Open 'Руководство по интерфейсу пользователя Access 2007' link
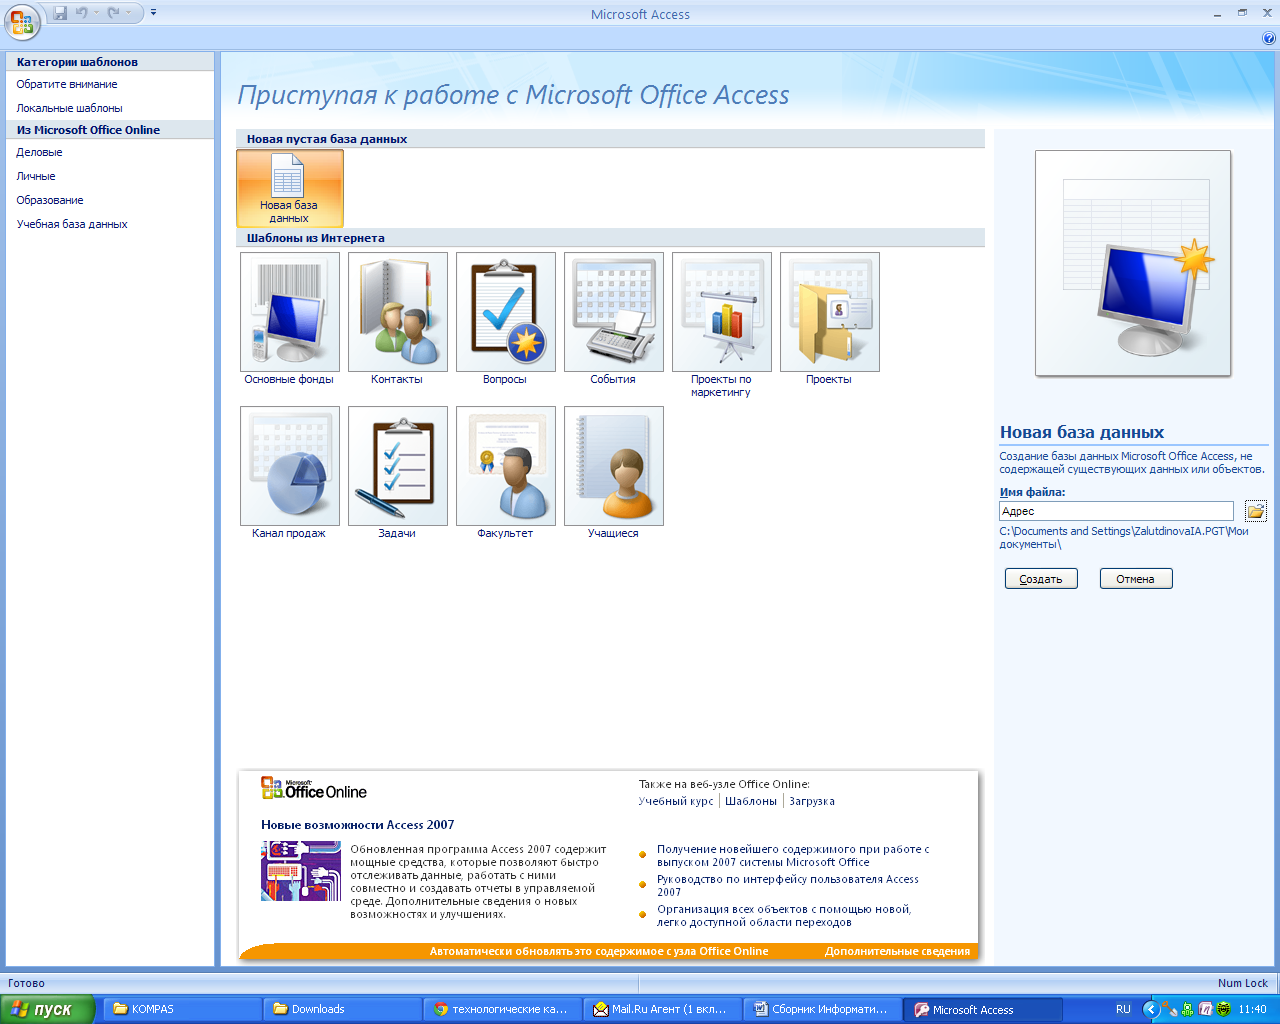Screen dimensions: 1280x1024 pyautogui.click(x=788, y=885)
